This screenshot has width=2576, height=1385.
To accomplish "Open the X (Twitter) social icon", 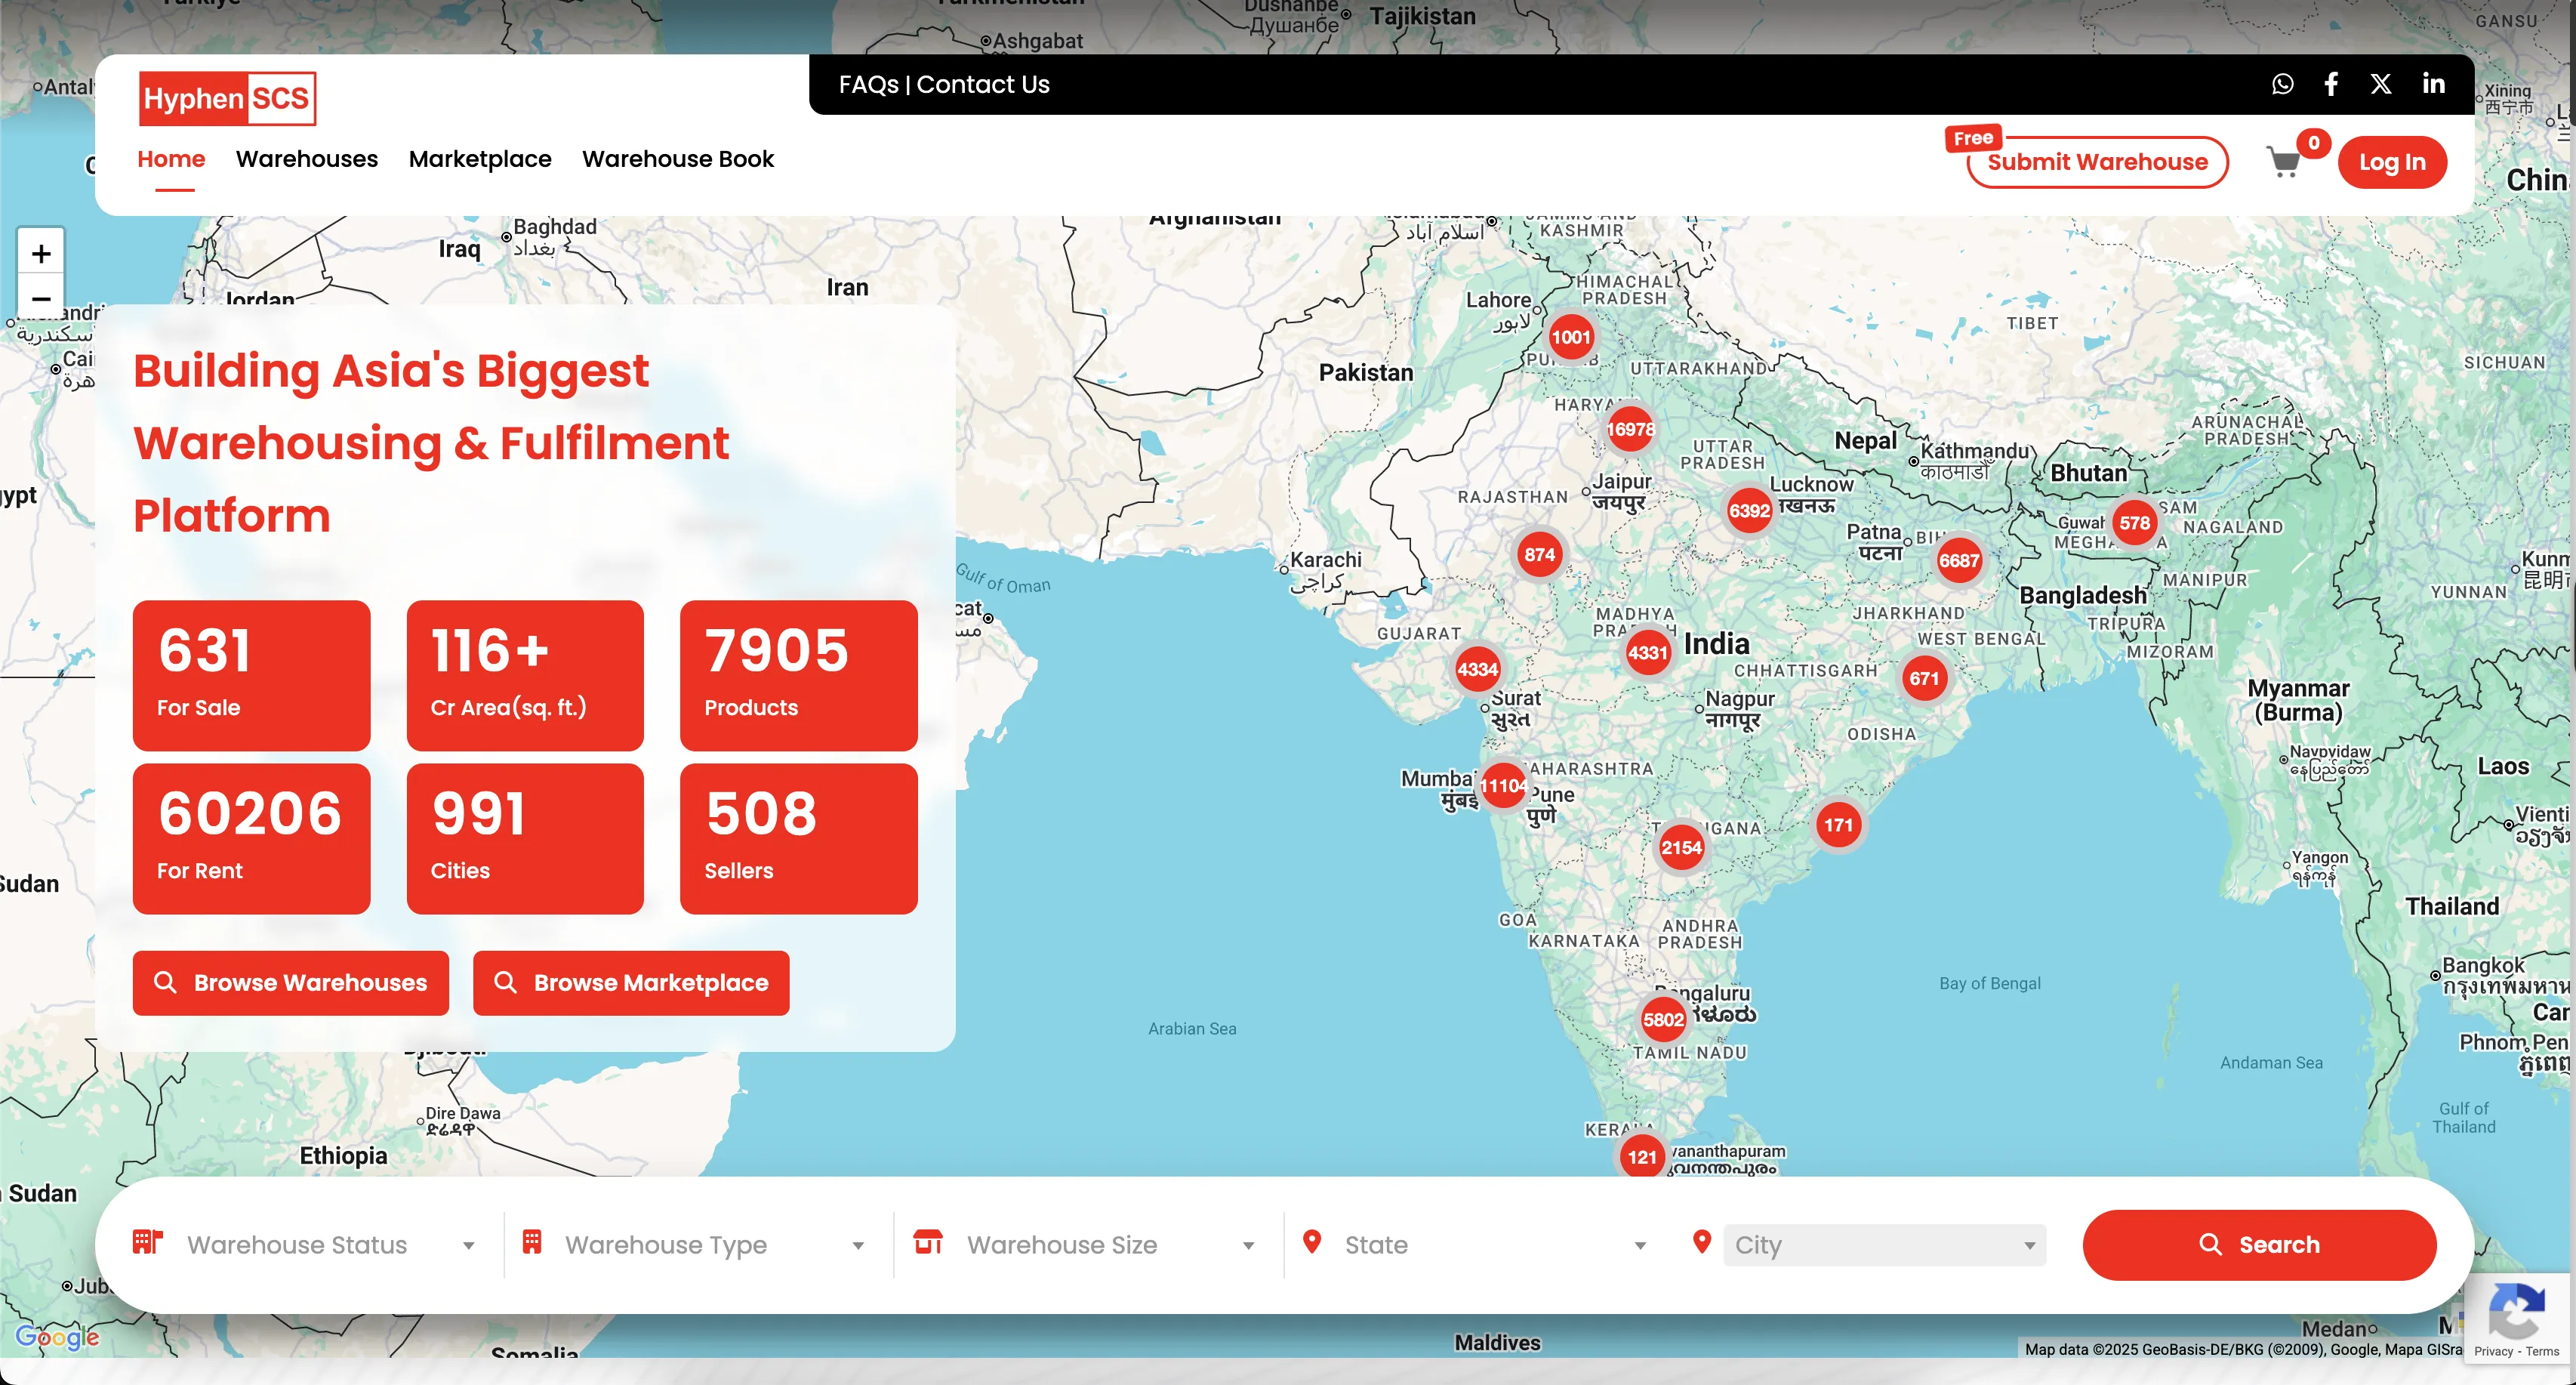I will coord(2381,84).
